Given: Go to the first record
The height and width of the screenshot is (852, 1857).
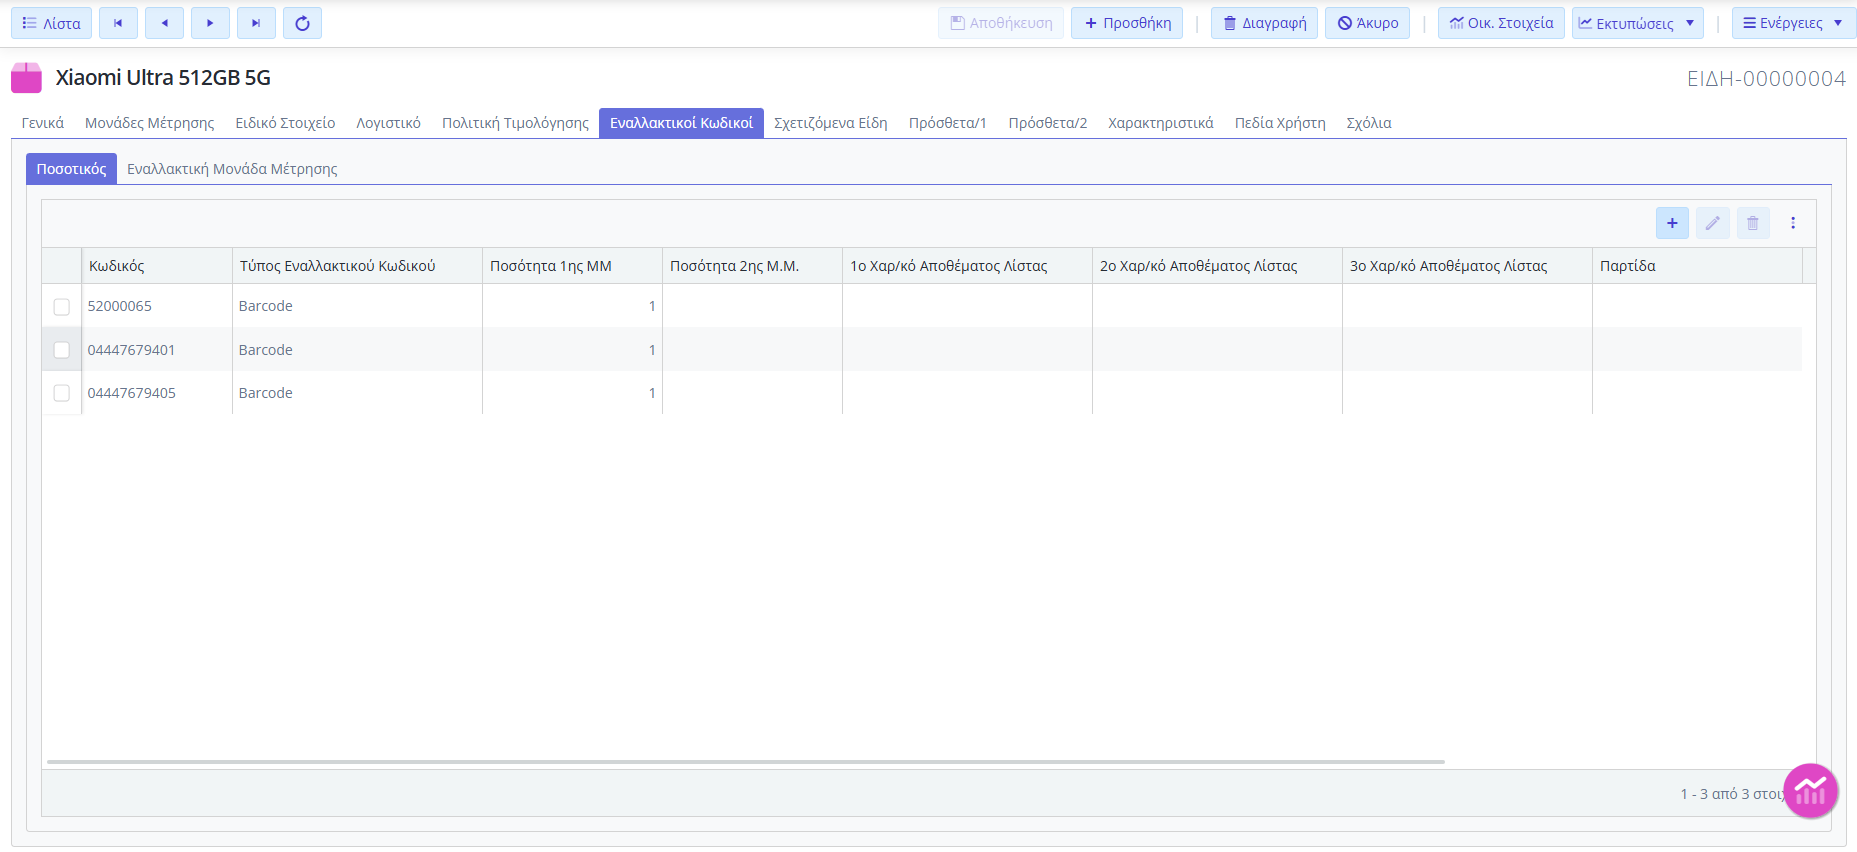Looking at the screenshot, I should (x=118, y=23).
